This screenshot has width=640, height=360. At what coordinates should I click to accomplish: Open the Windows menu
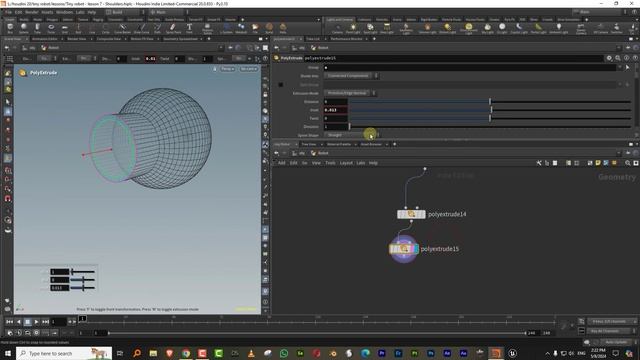tap(64, 12)
